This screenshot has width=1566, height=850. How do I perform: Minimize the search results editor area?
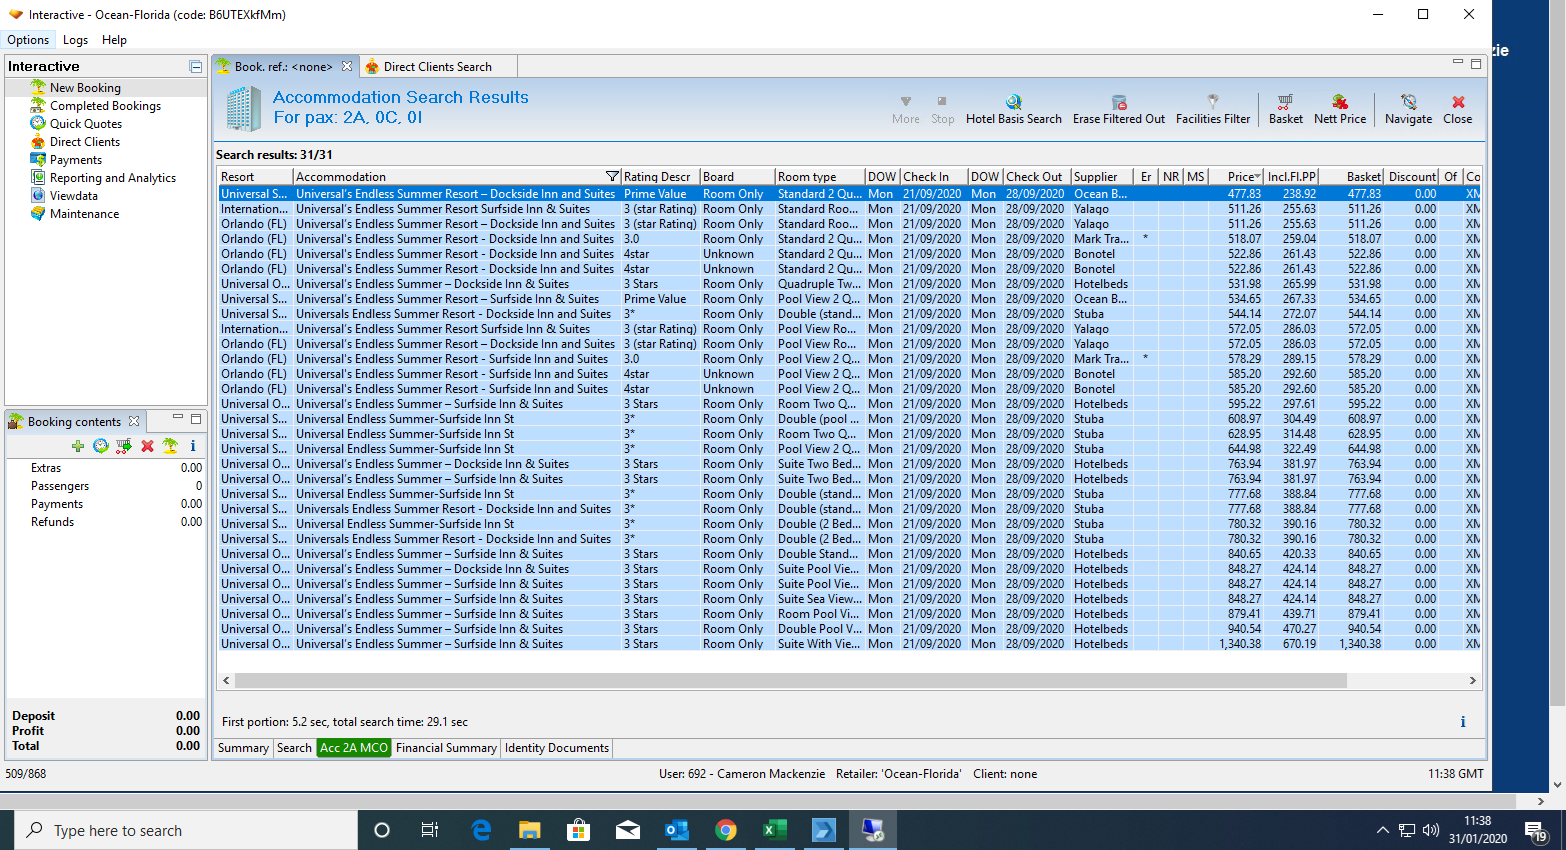tap(1458, 62)
